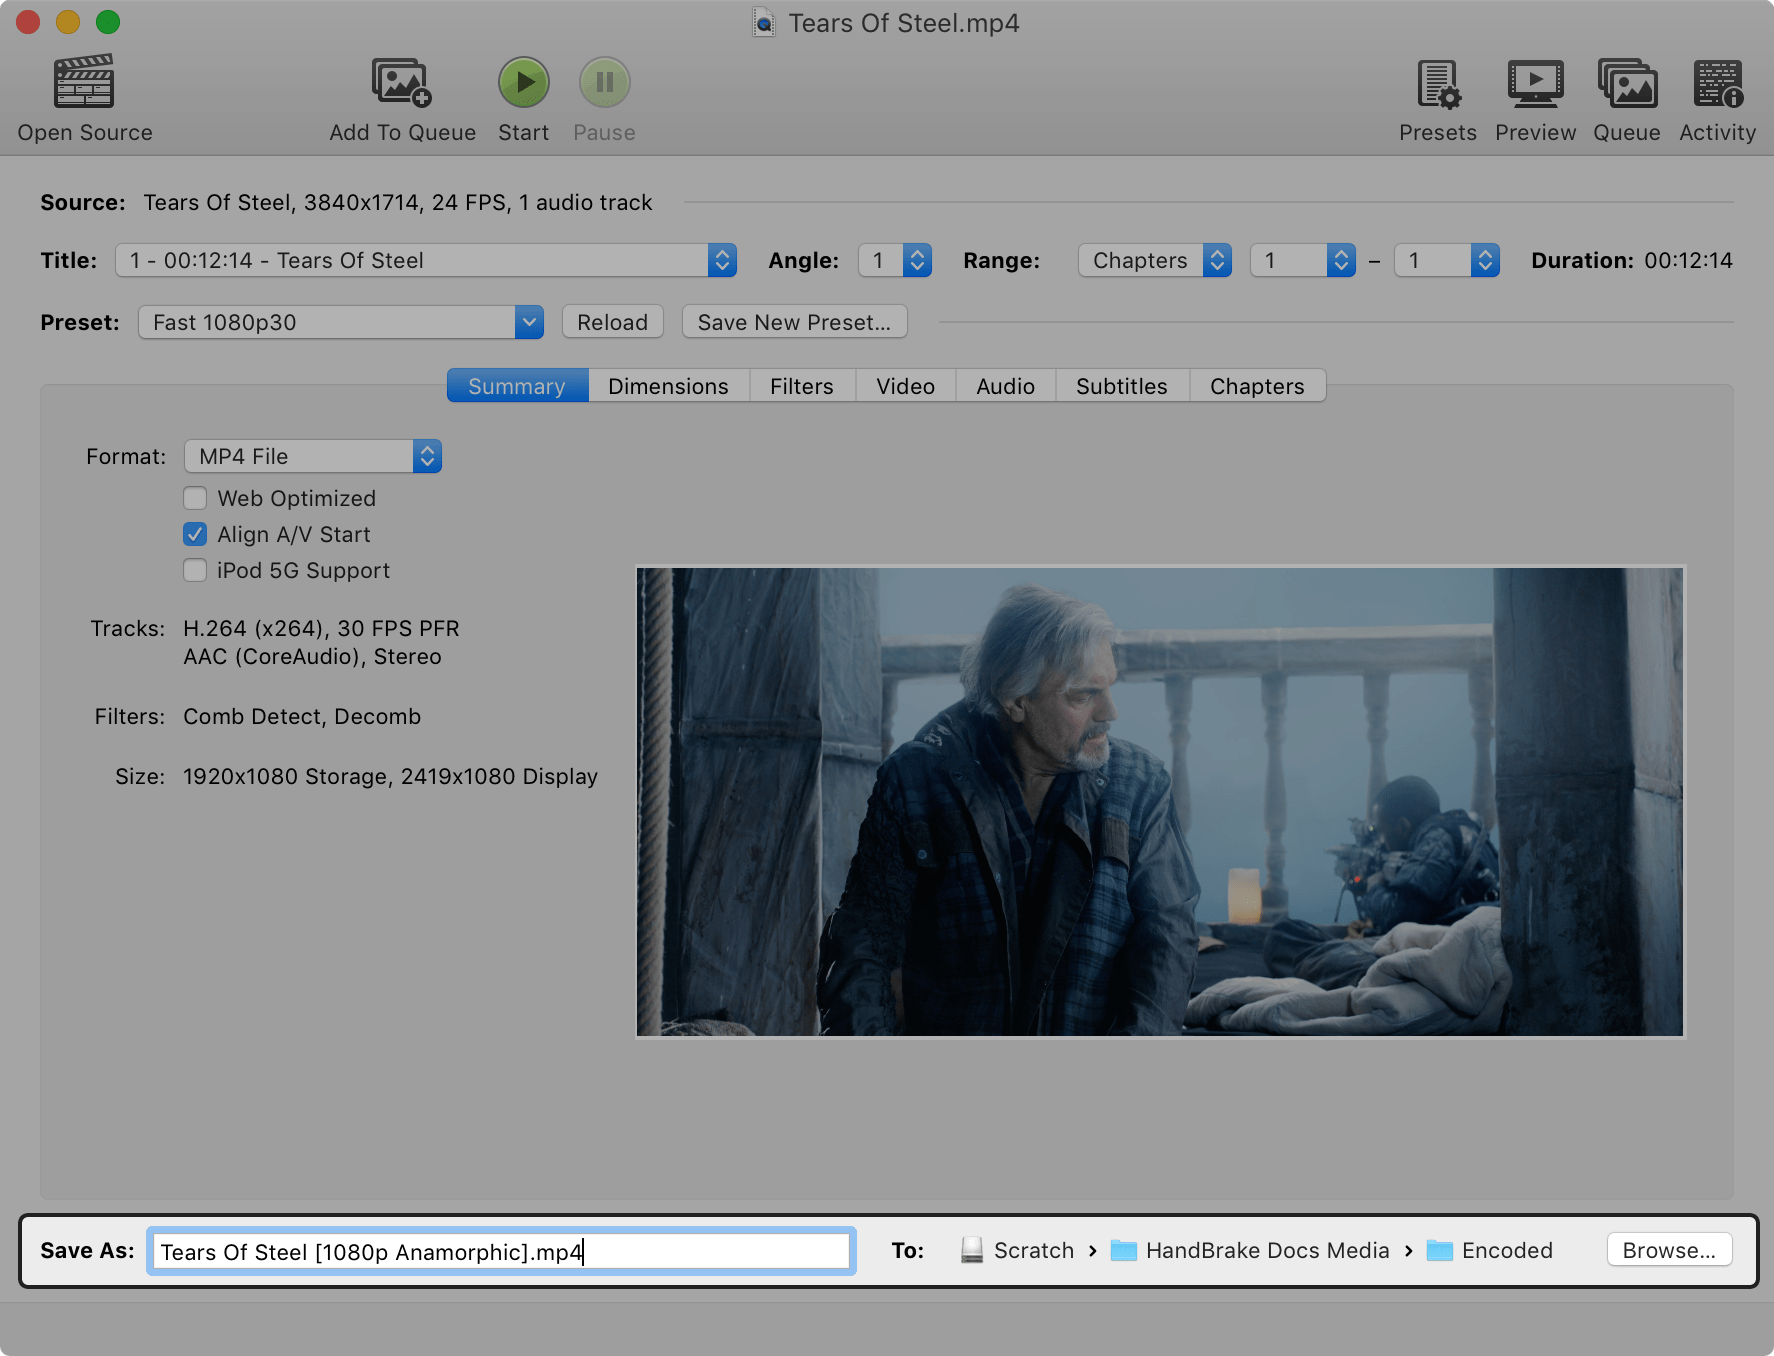Switch to the Dimensions tab
Image resolution: width=1774 pixels, height=1356 pixels.
pyautogui.click(x=667, y=385)
